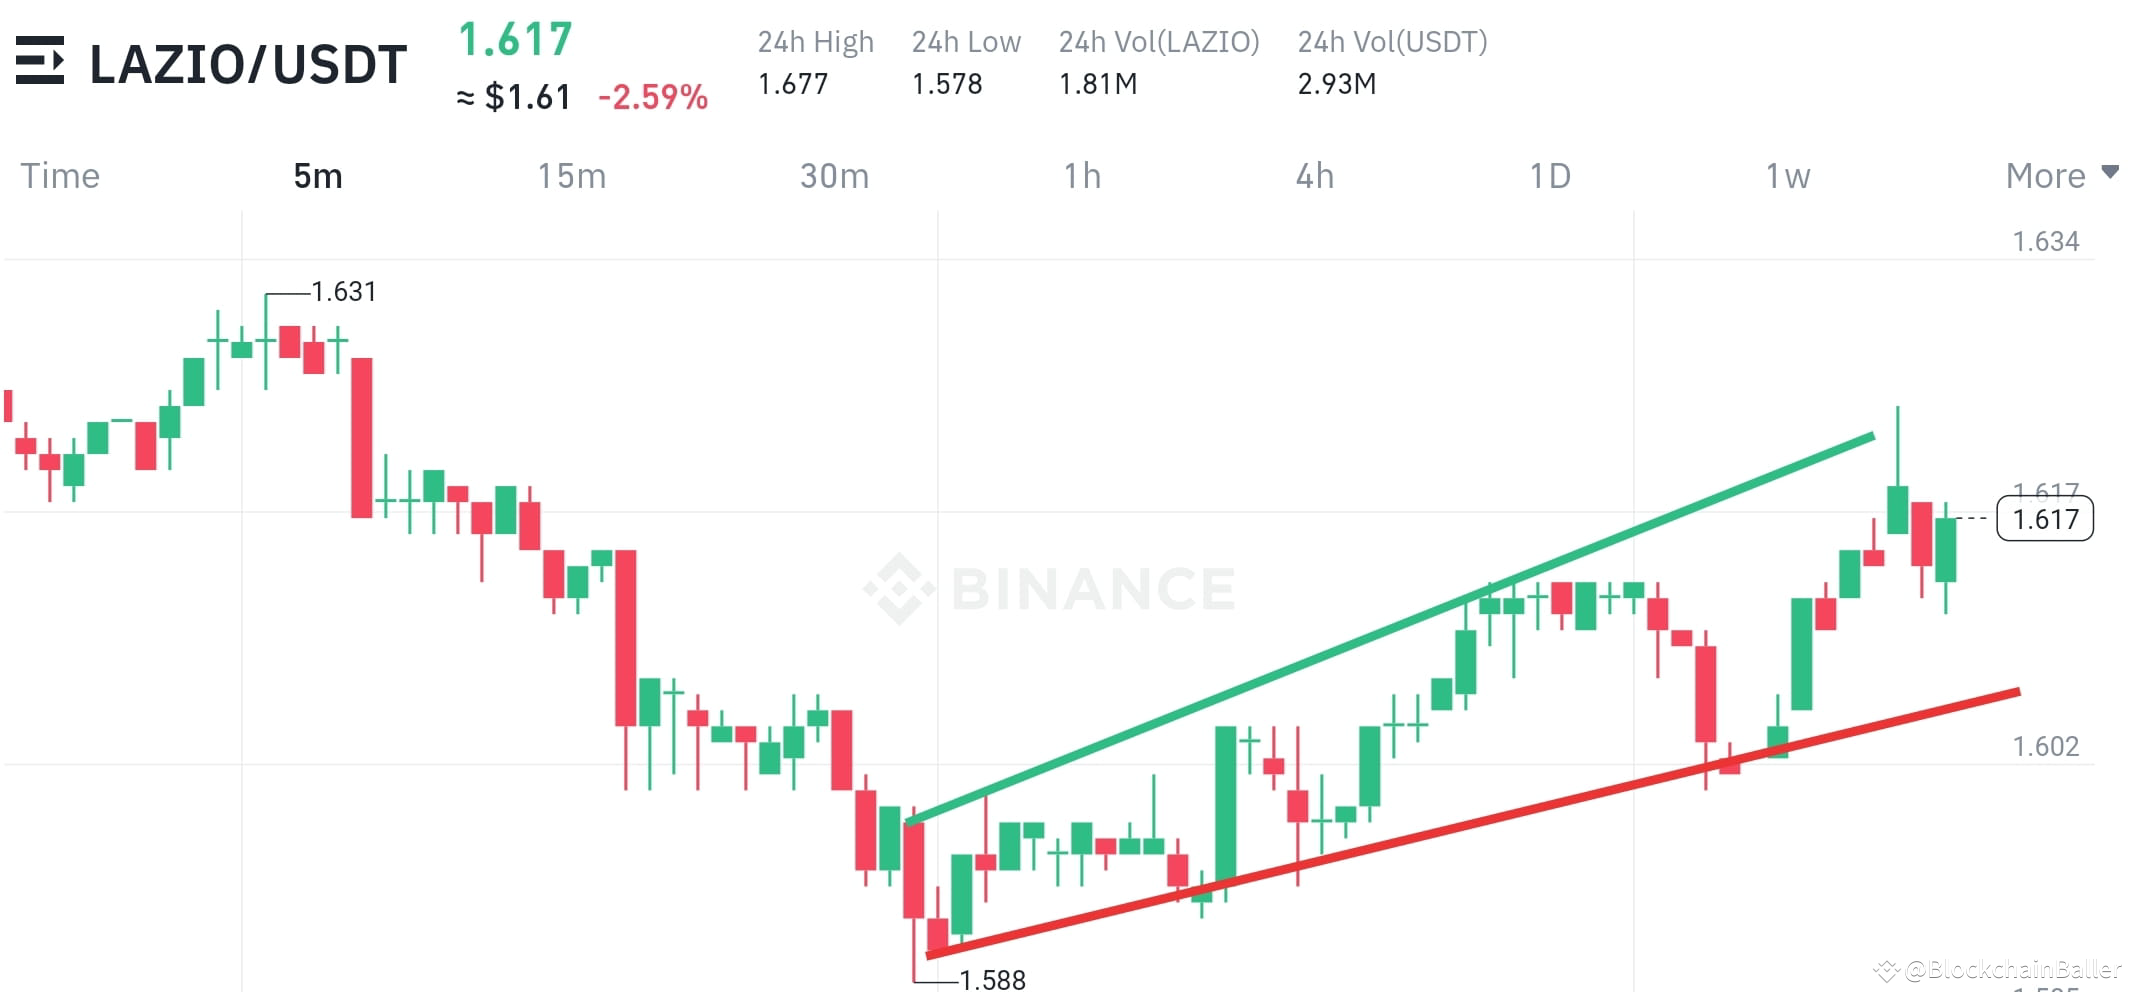This screenshot has width=2129, height=992.
Task: Click the 24h Low value 1.578
Action: coord(946,85)
